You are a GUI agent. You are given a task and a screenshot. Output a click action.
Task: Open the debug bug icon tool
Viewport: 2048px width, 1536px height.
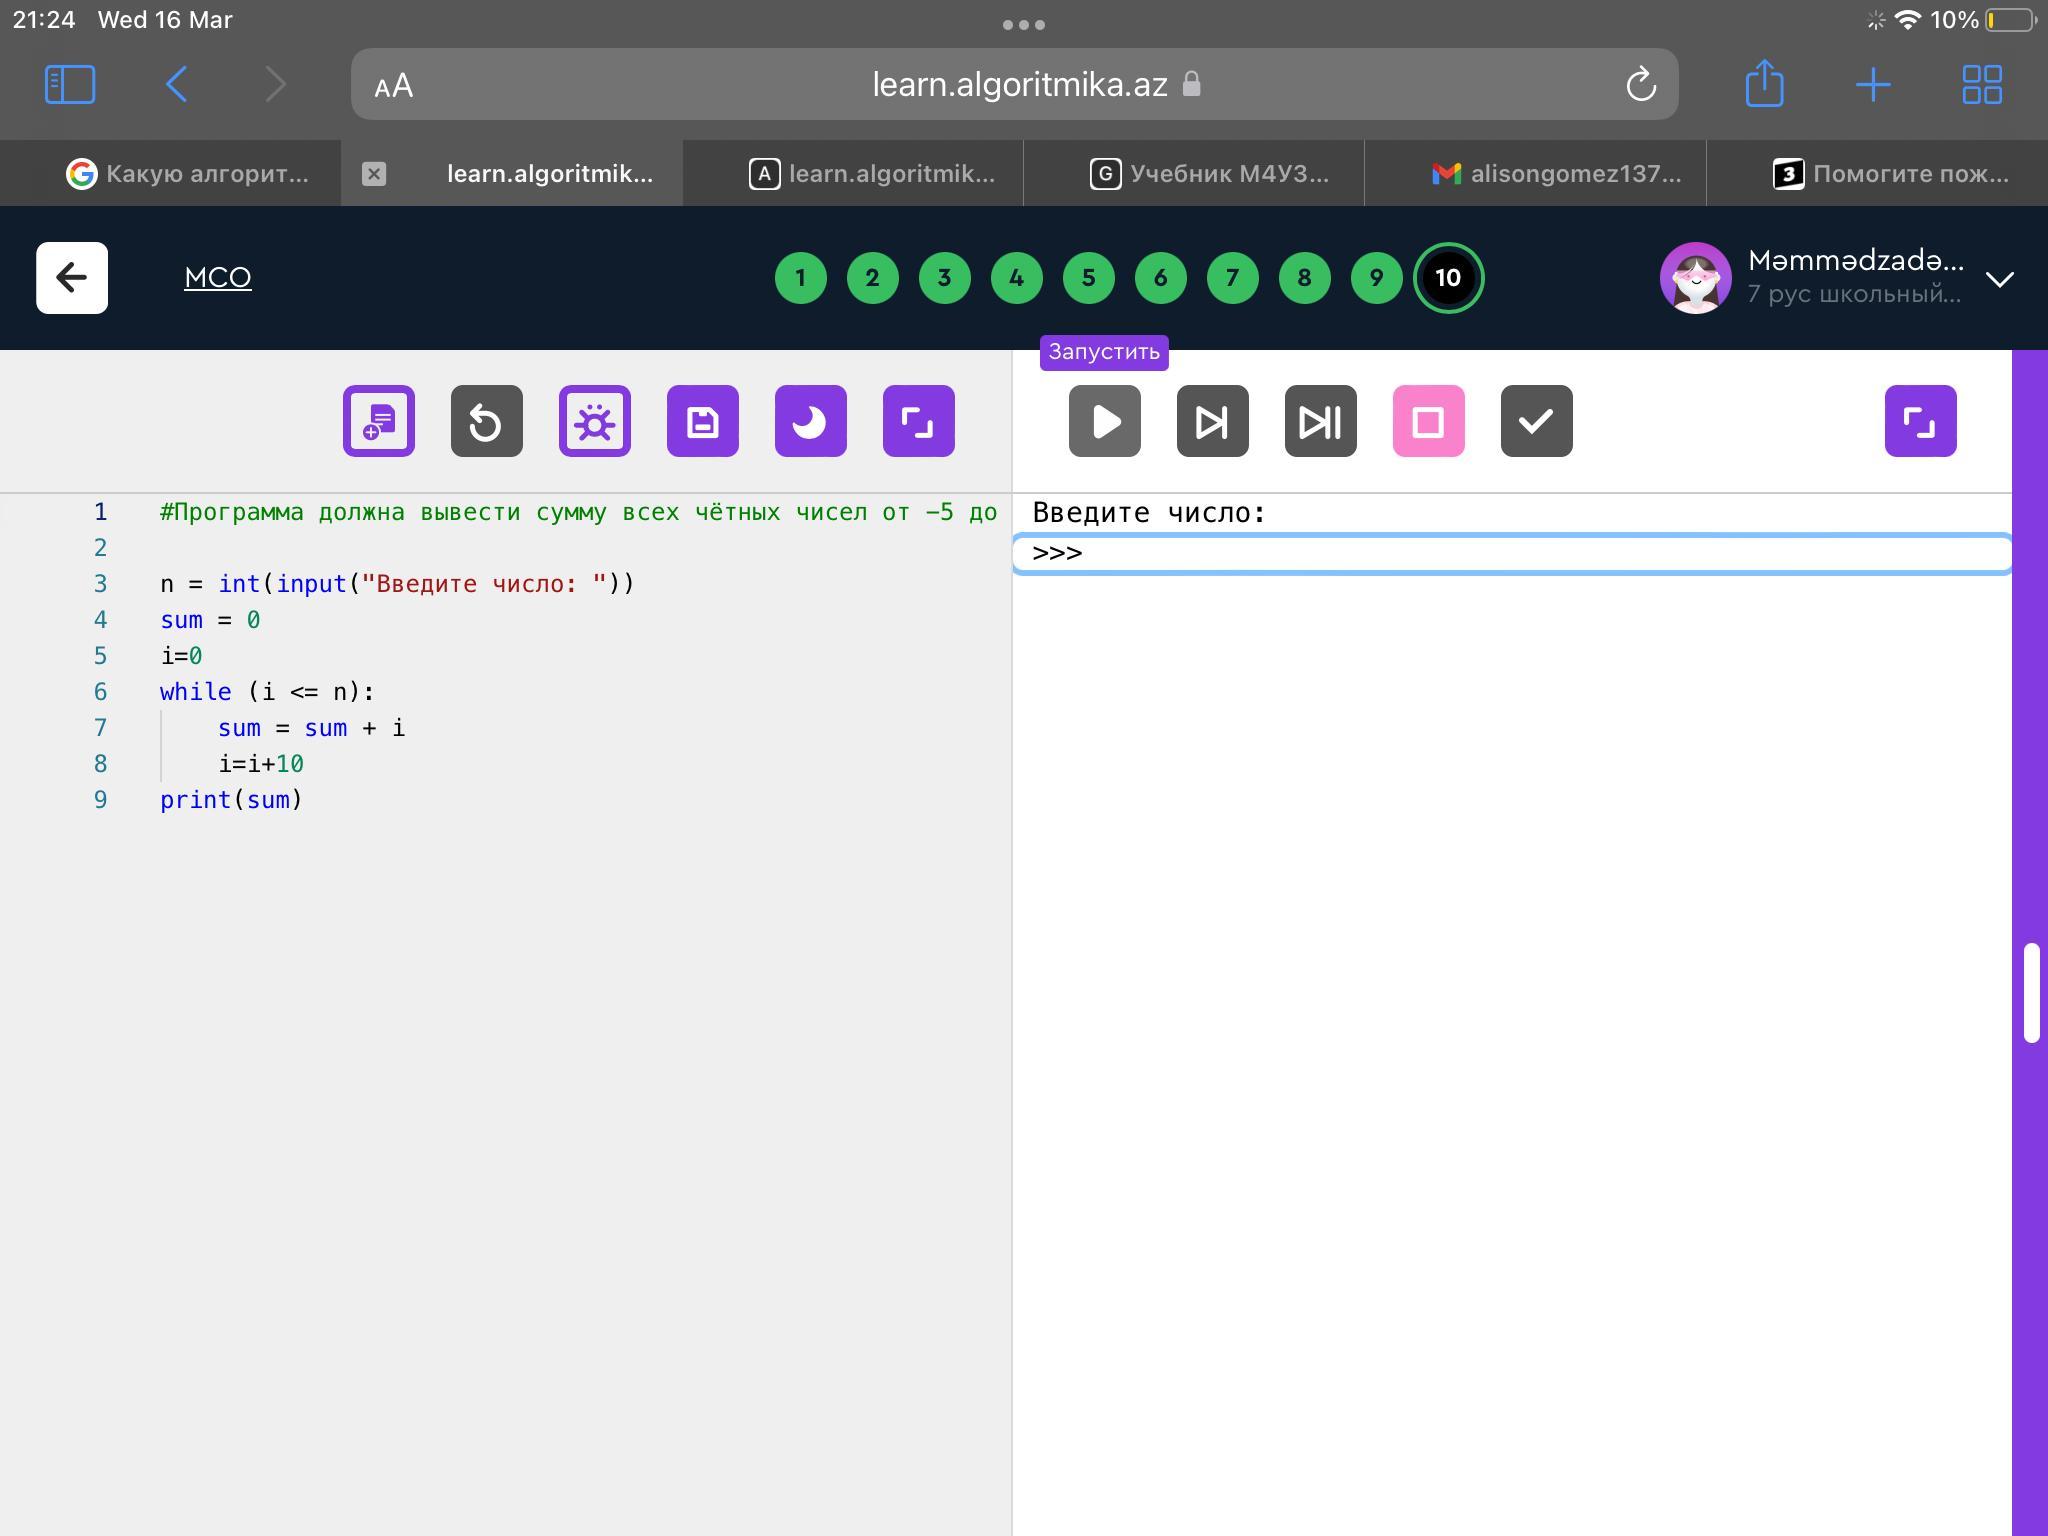coord(594,421)
